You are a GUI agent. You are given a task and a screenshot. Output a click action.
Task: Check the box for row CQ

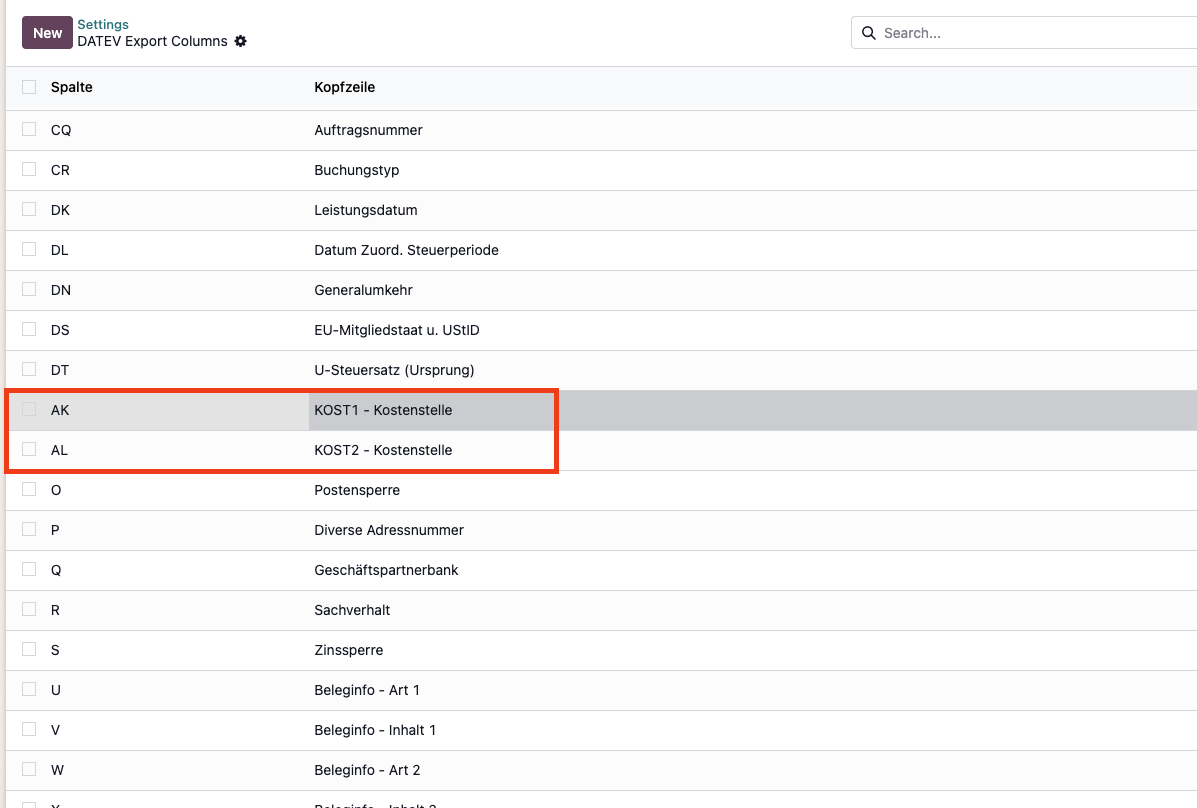(x=29, y=129)
